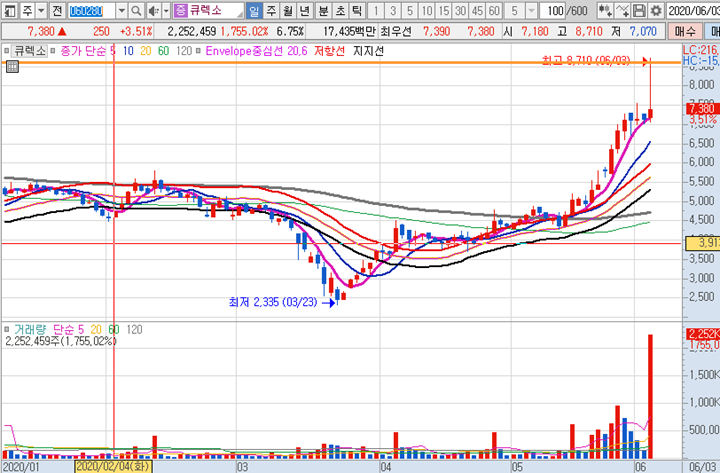
Task: Click the 7,070 low price in header
Action: [643, 31]
